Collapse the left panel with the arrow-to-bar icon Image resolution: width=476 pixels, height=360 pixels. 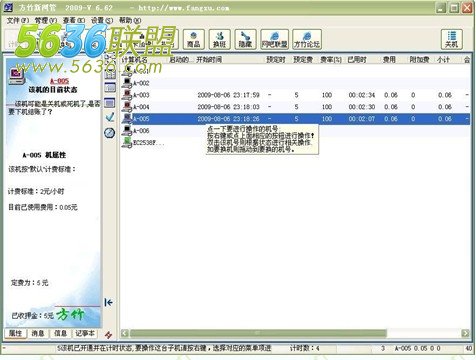pos(108,302)
